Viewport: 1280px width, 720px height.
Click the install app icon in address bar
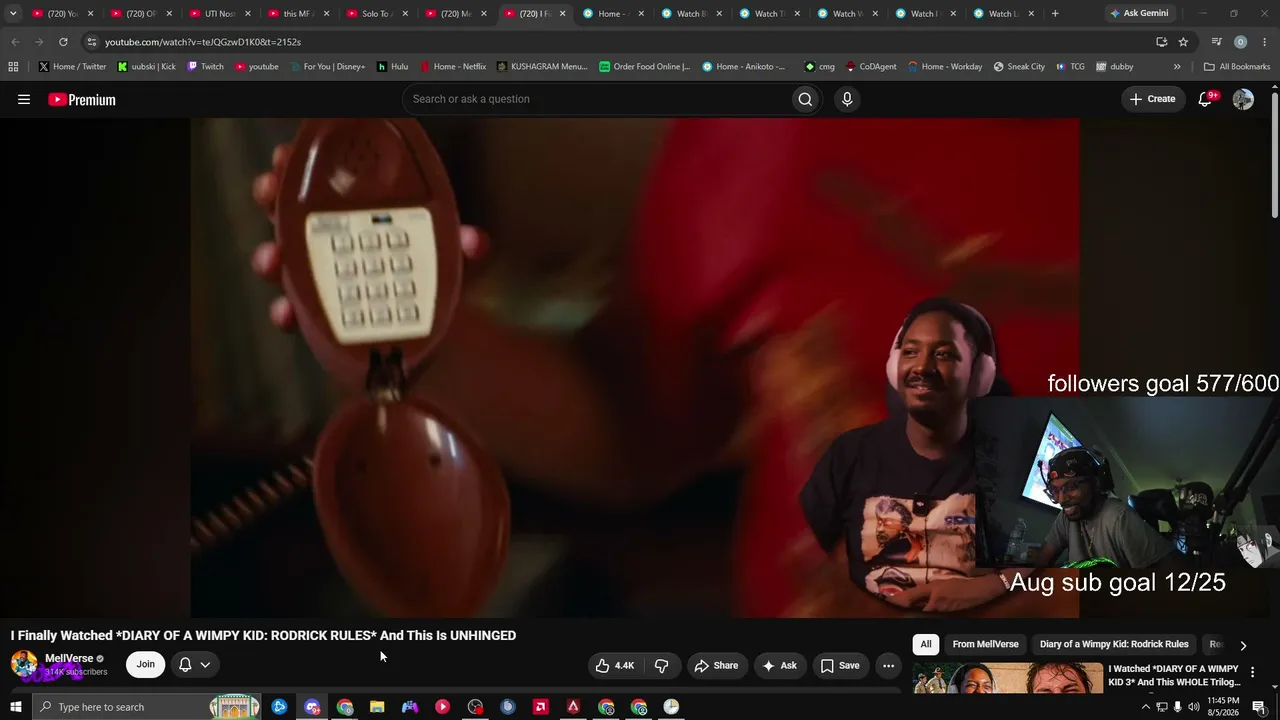tap(1161, 42)
